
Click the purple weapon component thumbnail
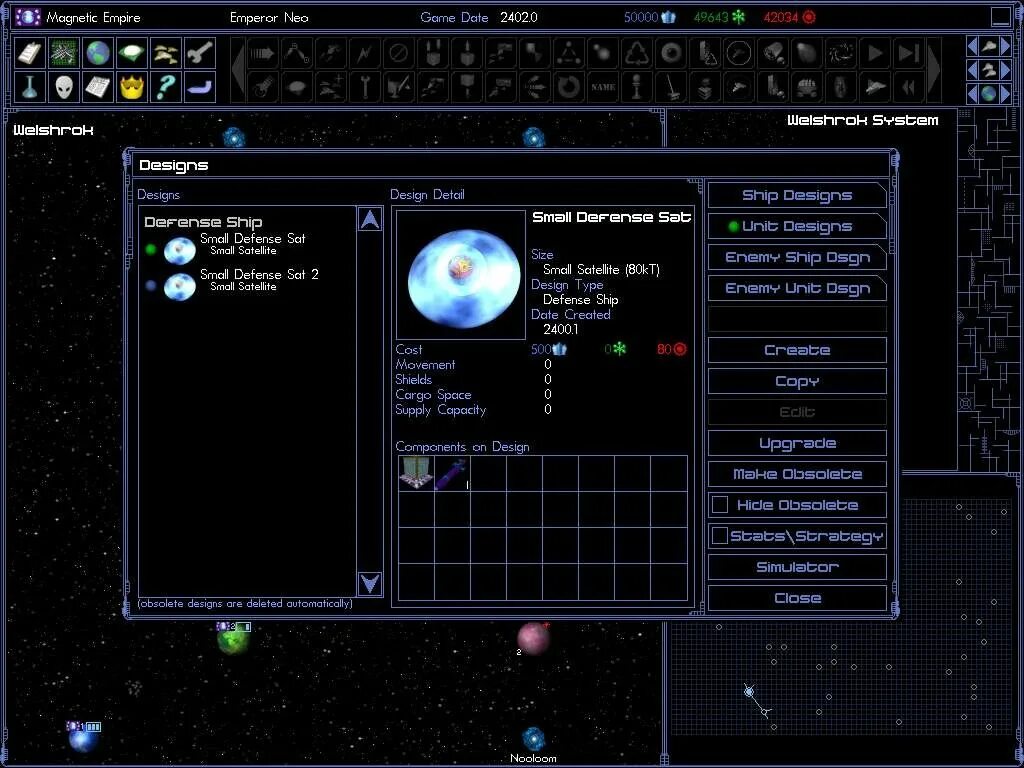coord(452,473)
